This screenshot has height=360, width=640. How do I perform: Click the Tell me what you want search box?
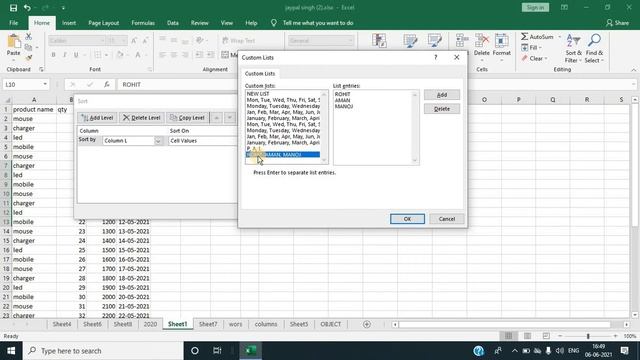318,23
